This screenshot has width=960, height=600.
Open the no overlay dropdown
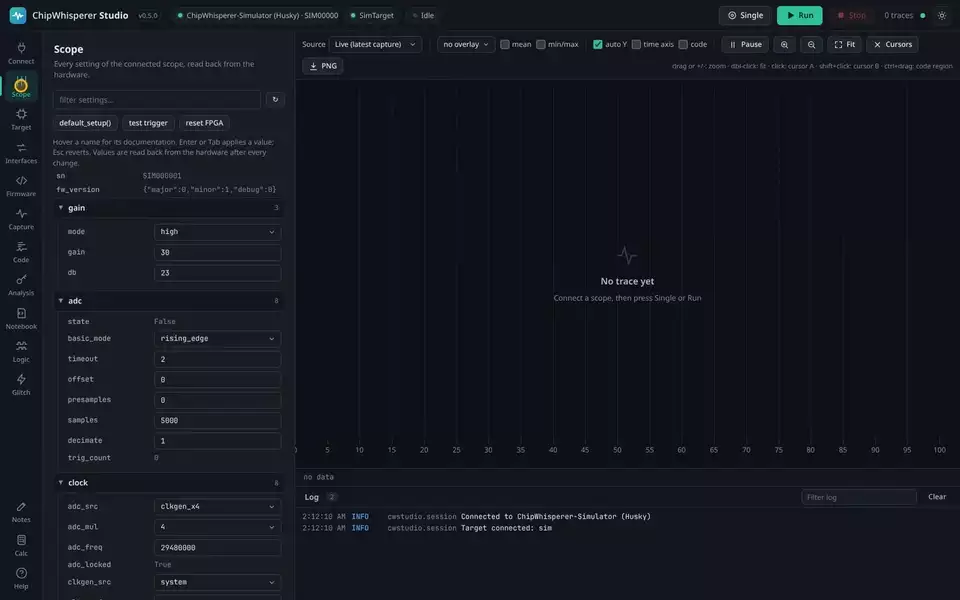click(466, 44)
